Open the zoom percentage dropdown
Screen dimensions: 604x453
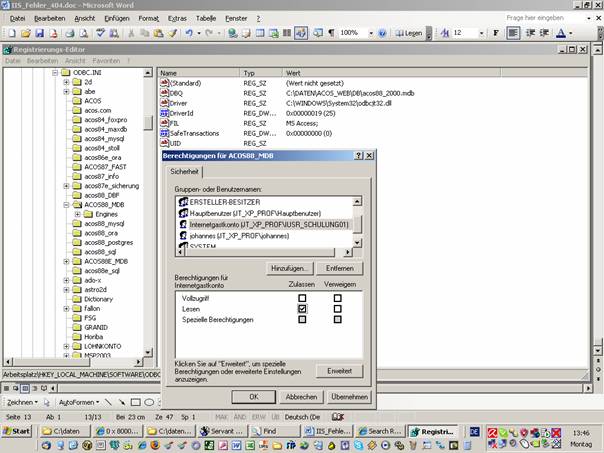(x=371, y=34)
